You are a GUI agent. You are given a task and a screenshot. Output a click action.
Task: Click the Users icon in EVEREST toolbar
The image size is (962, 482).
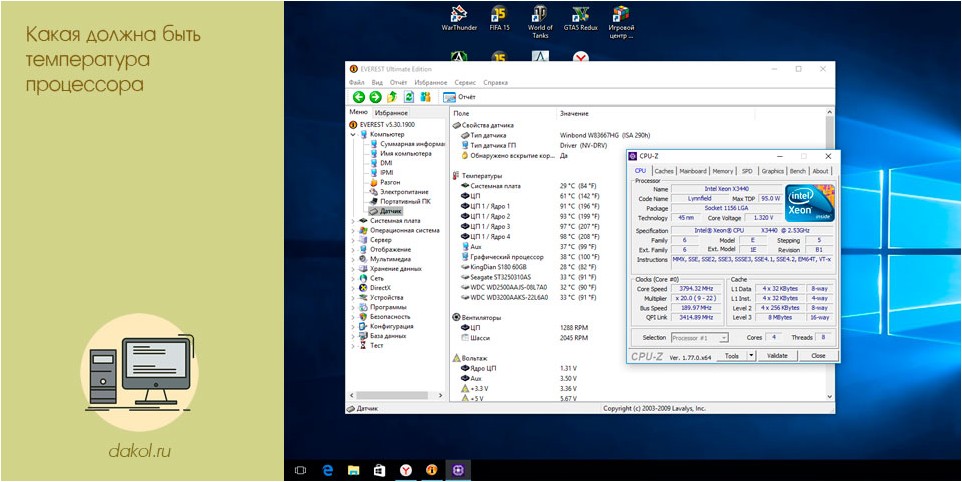pyautogui.click(x=425, y=97)
